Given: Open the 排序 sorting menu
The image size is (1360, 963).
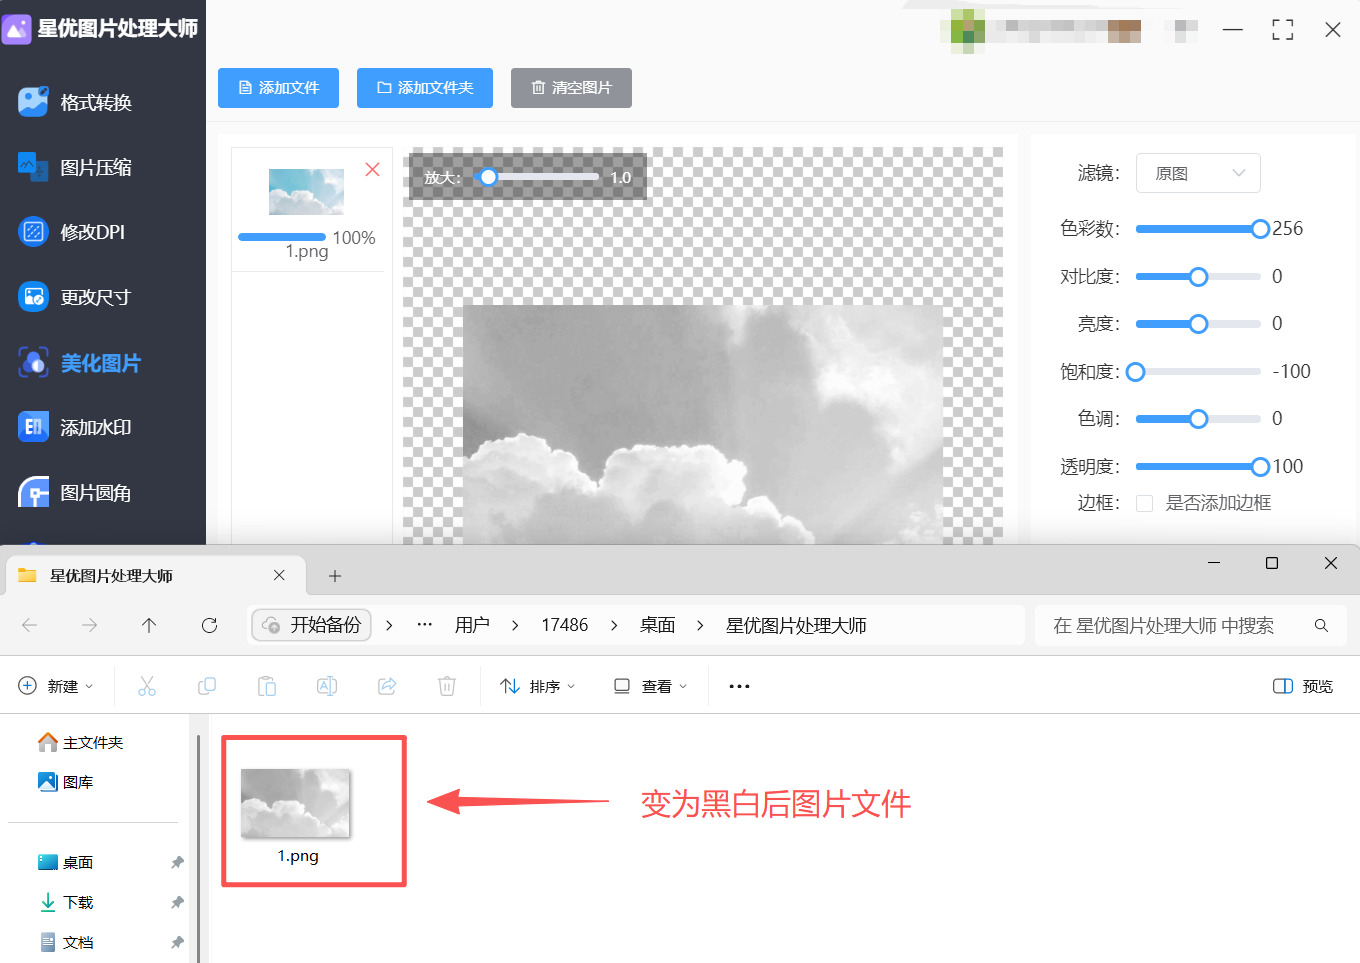Looking at the screenshot, I should point(538,686).
